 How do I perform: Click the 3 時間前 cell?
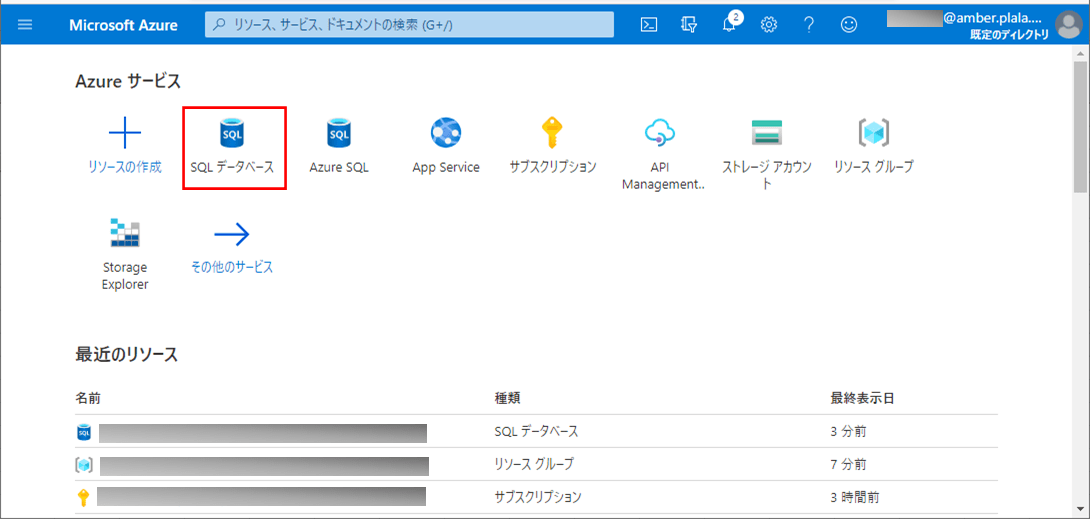click(854, 497)
